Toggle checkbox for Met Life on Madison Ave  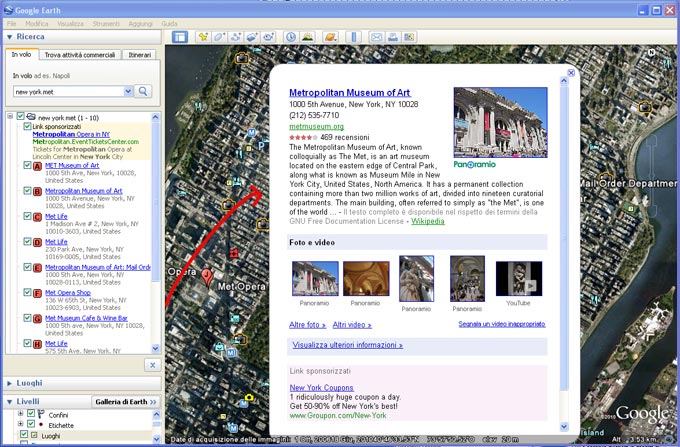pyautogui.click(x=27, y=216)
